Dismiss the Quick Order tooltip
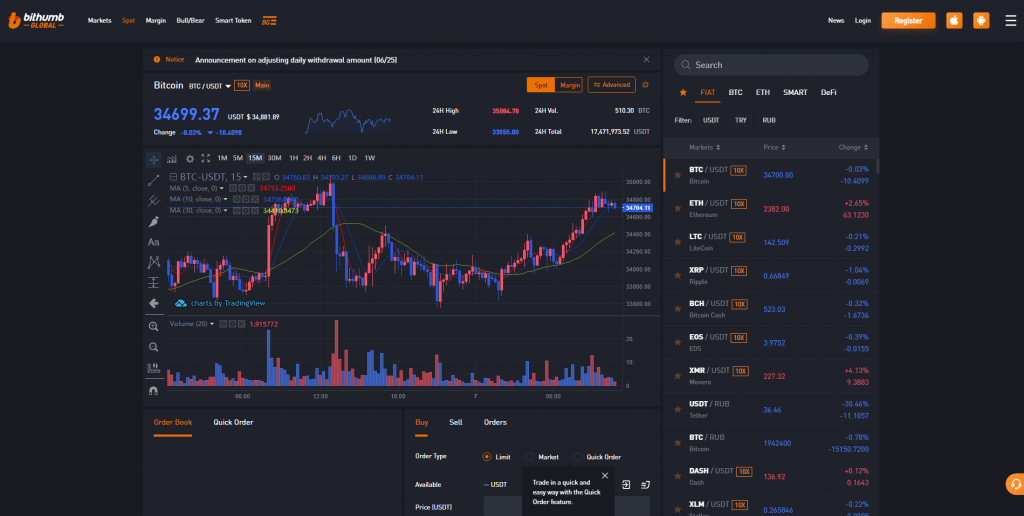 [x=605, y=476]
